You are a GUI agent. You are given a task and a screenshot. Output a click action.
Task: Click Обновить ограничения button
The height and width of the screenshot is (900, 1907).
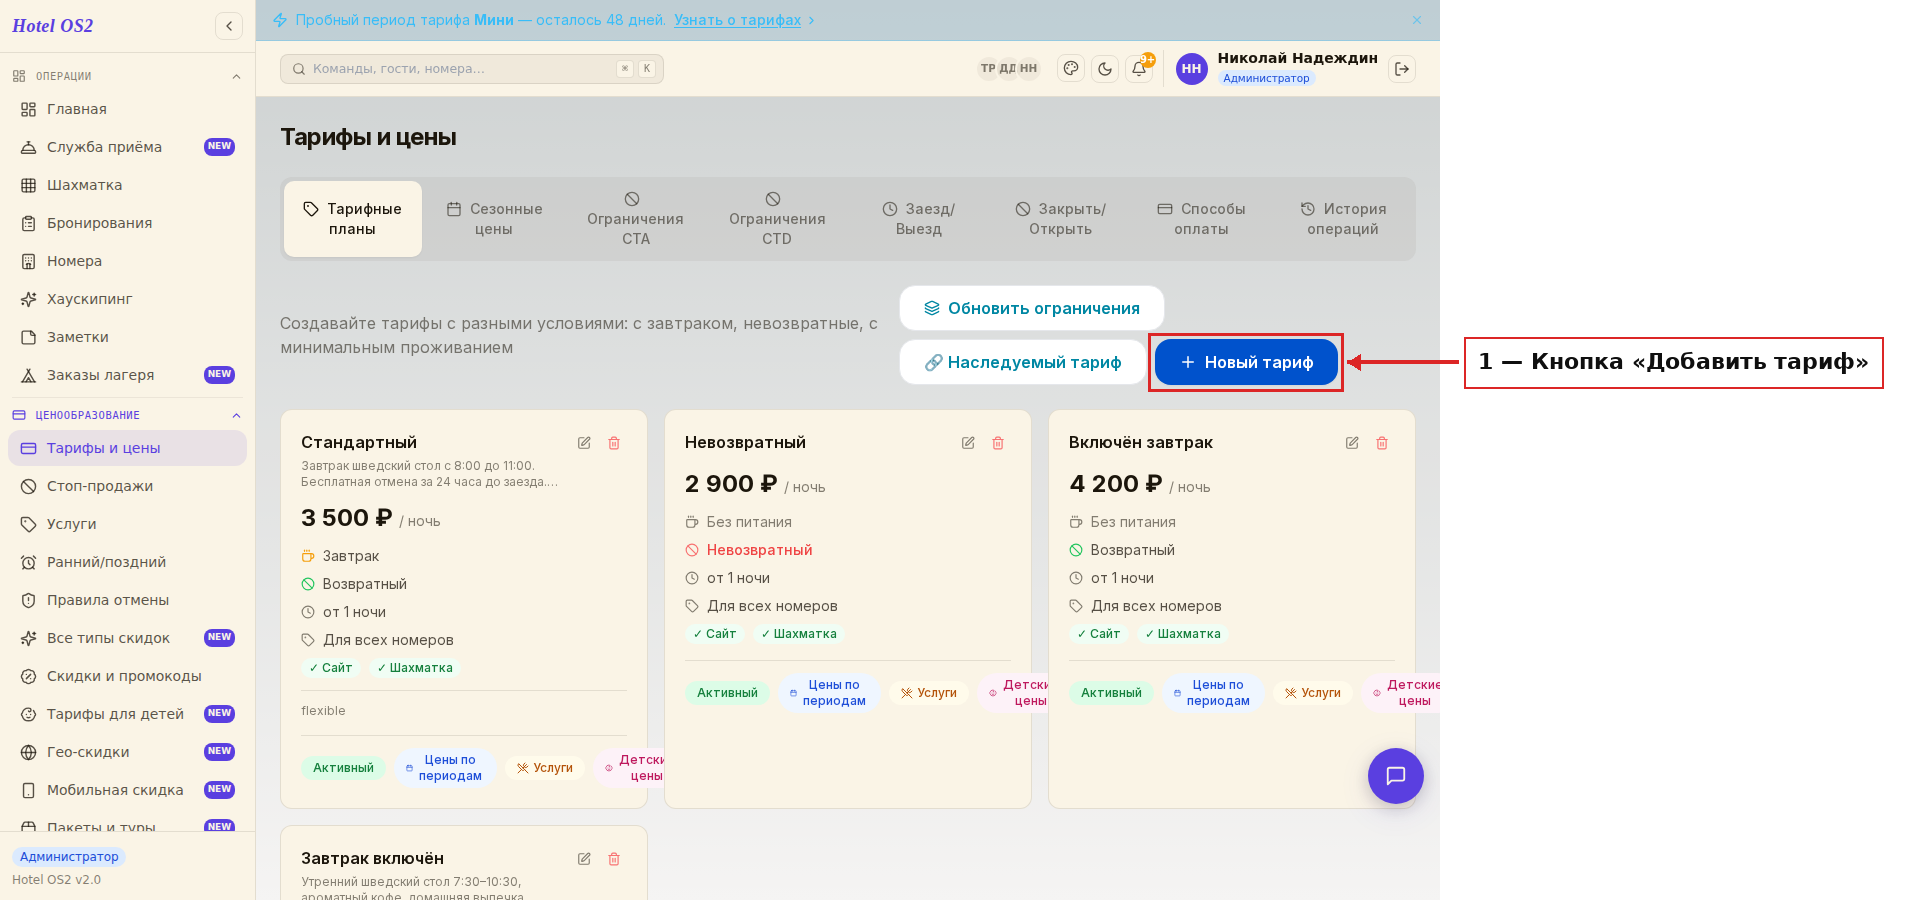[1031, 308]
